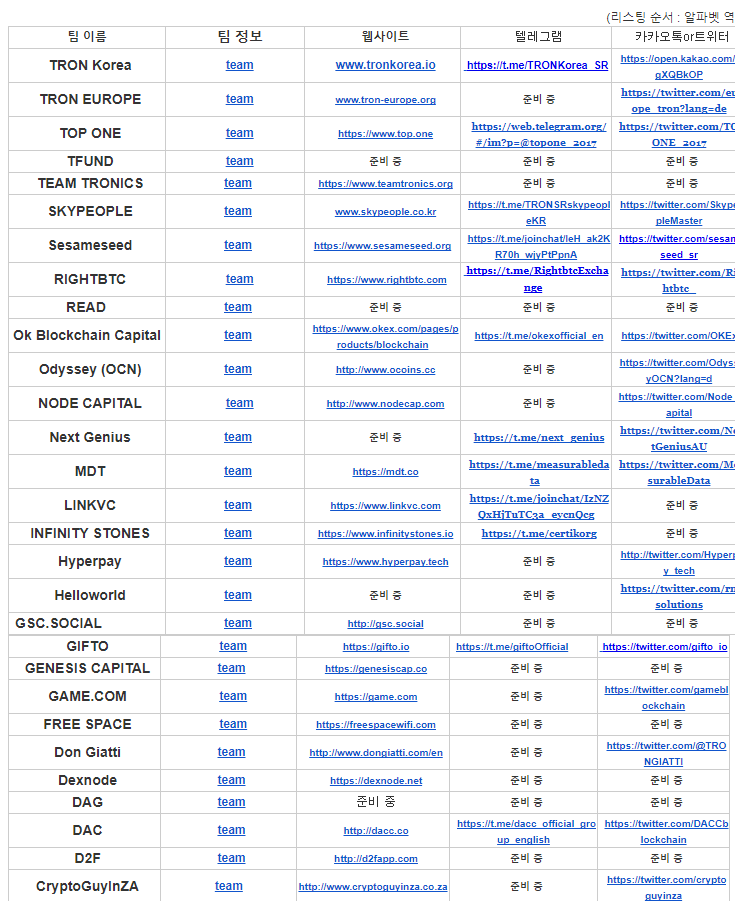Open TOP ONE web.telegram.org link
The width and height of the screenshot is (735, 901).
coord(538,134)
